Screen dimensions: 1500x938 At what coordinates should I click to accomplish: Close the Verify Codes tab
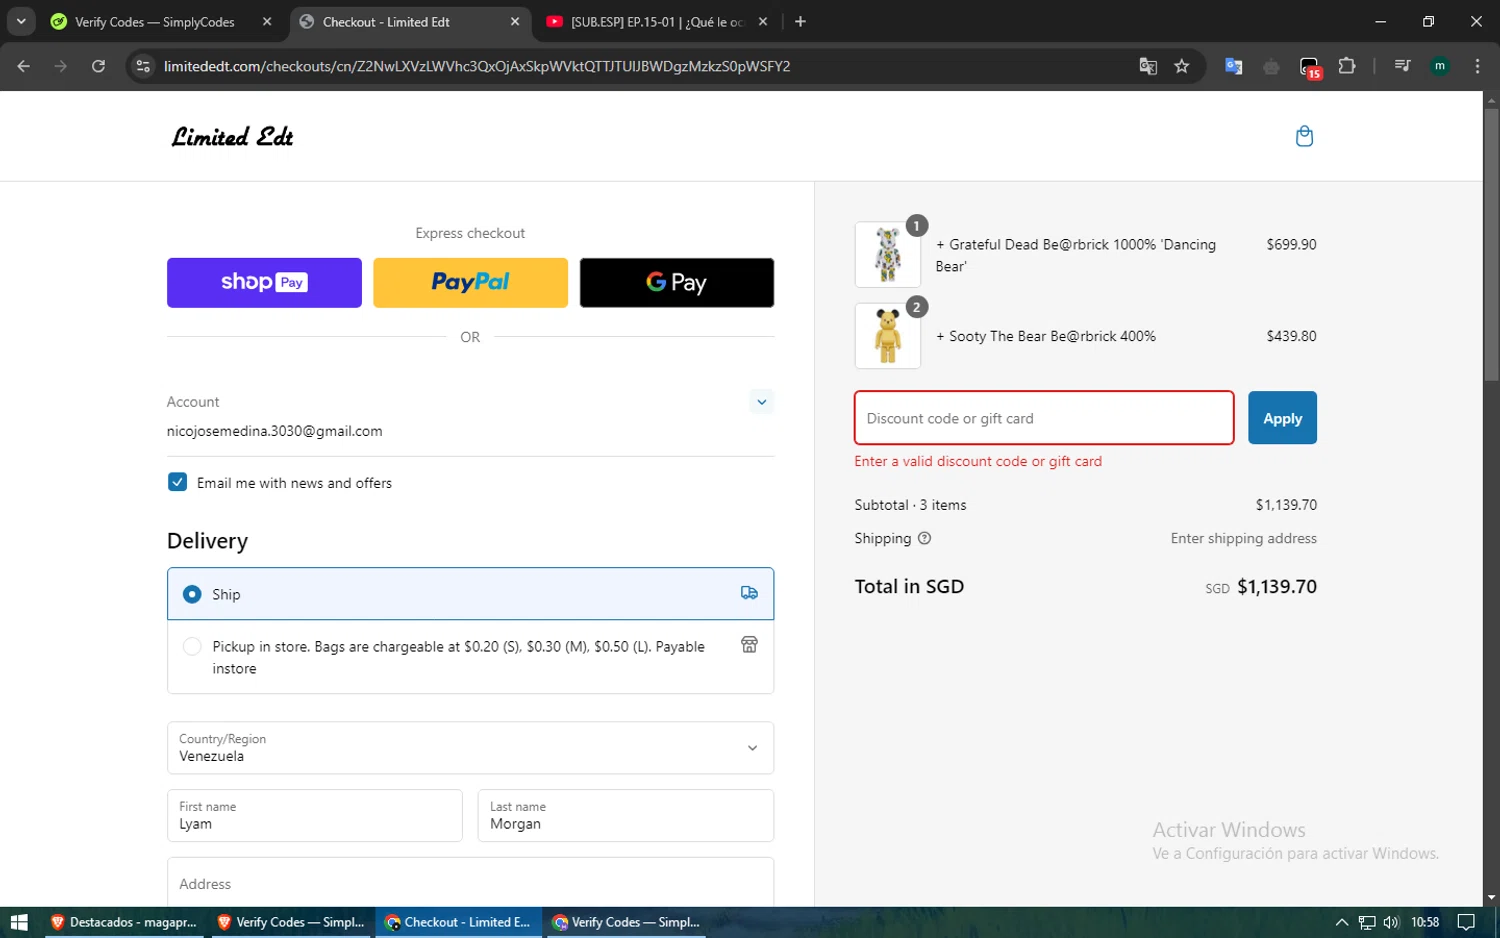tap(267, 22)
